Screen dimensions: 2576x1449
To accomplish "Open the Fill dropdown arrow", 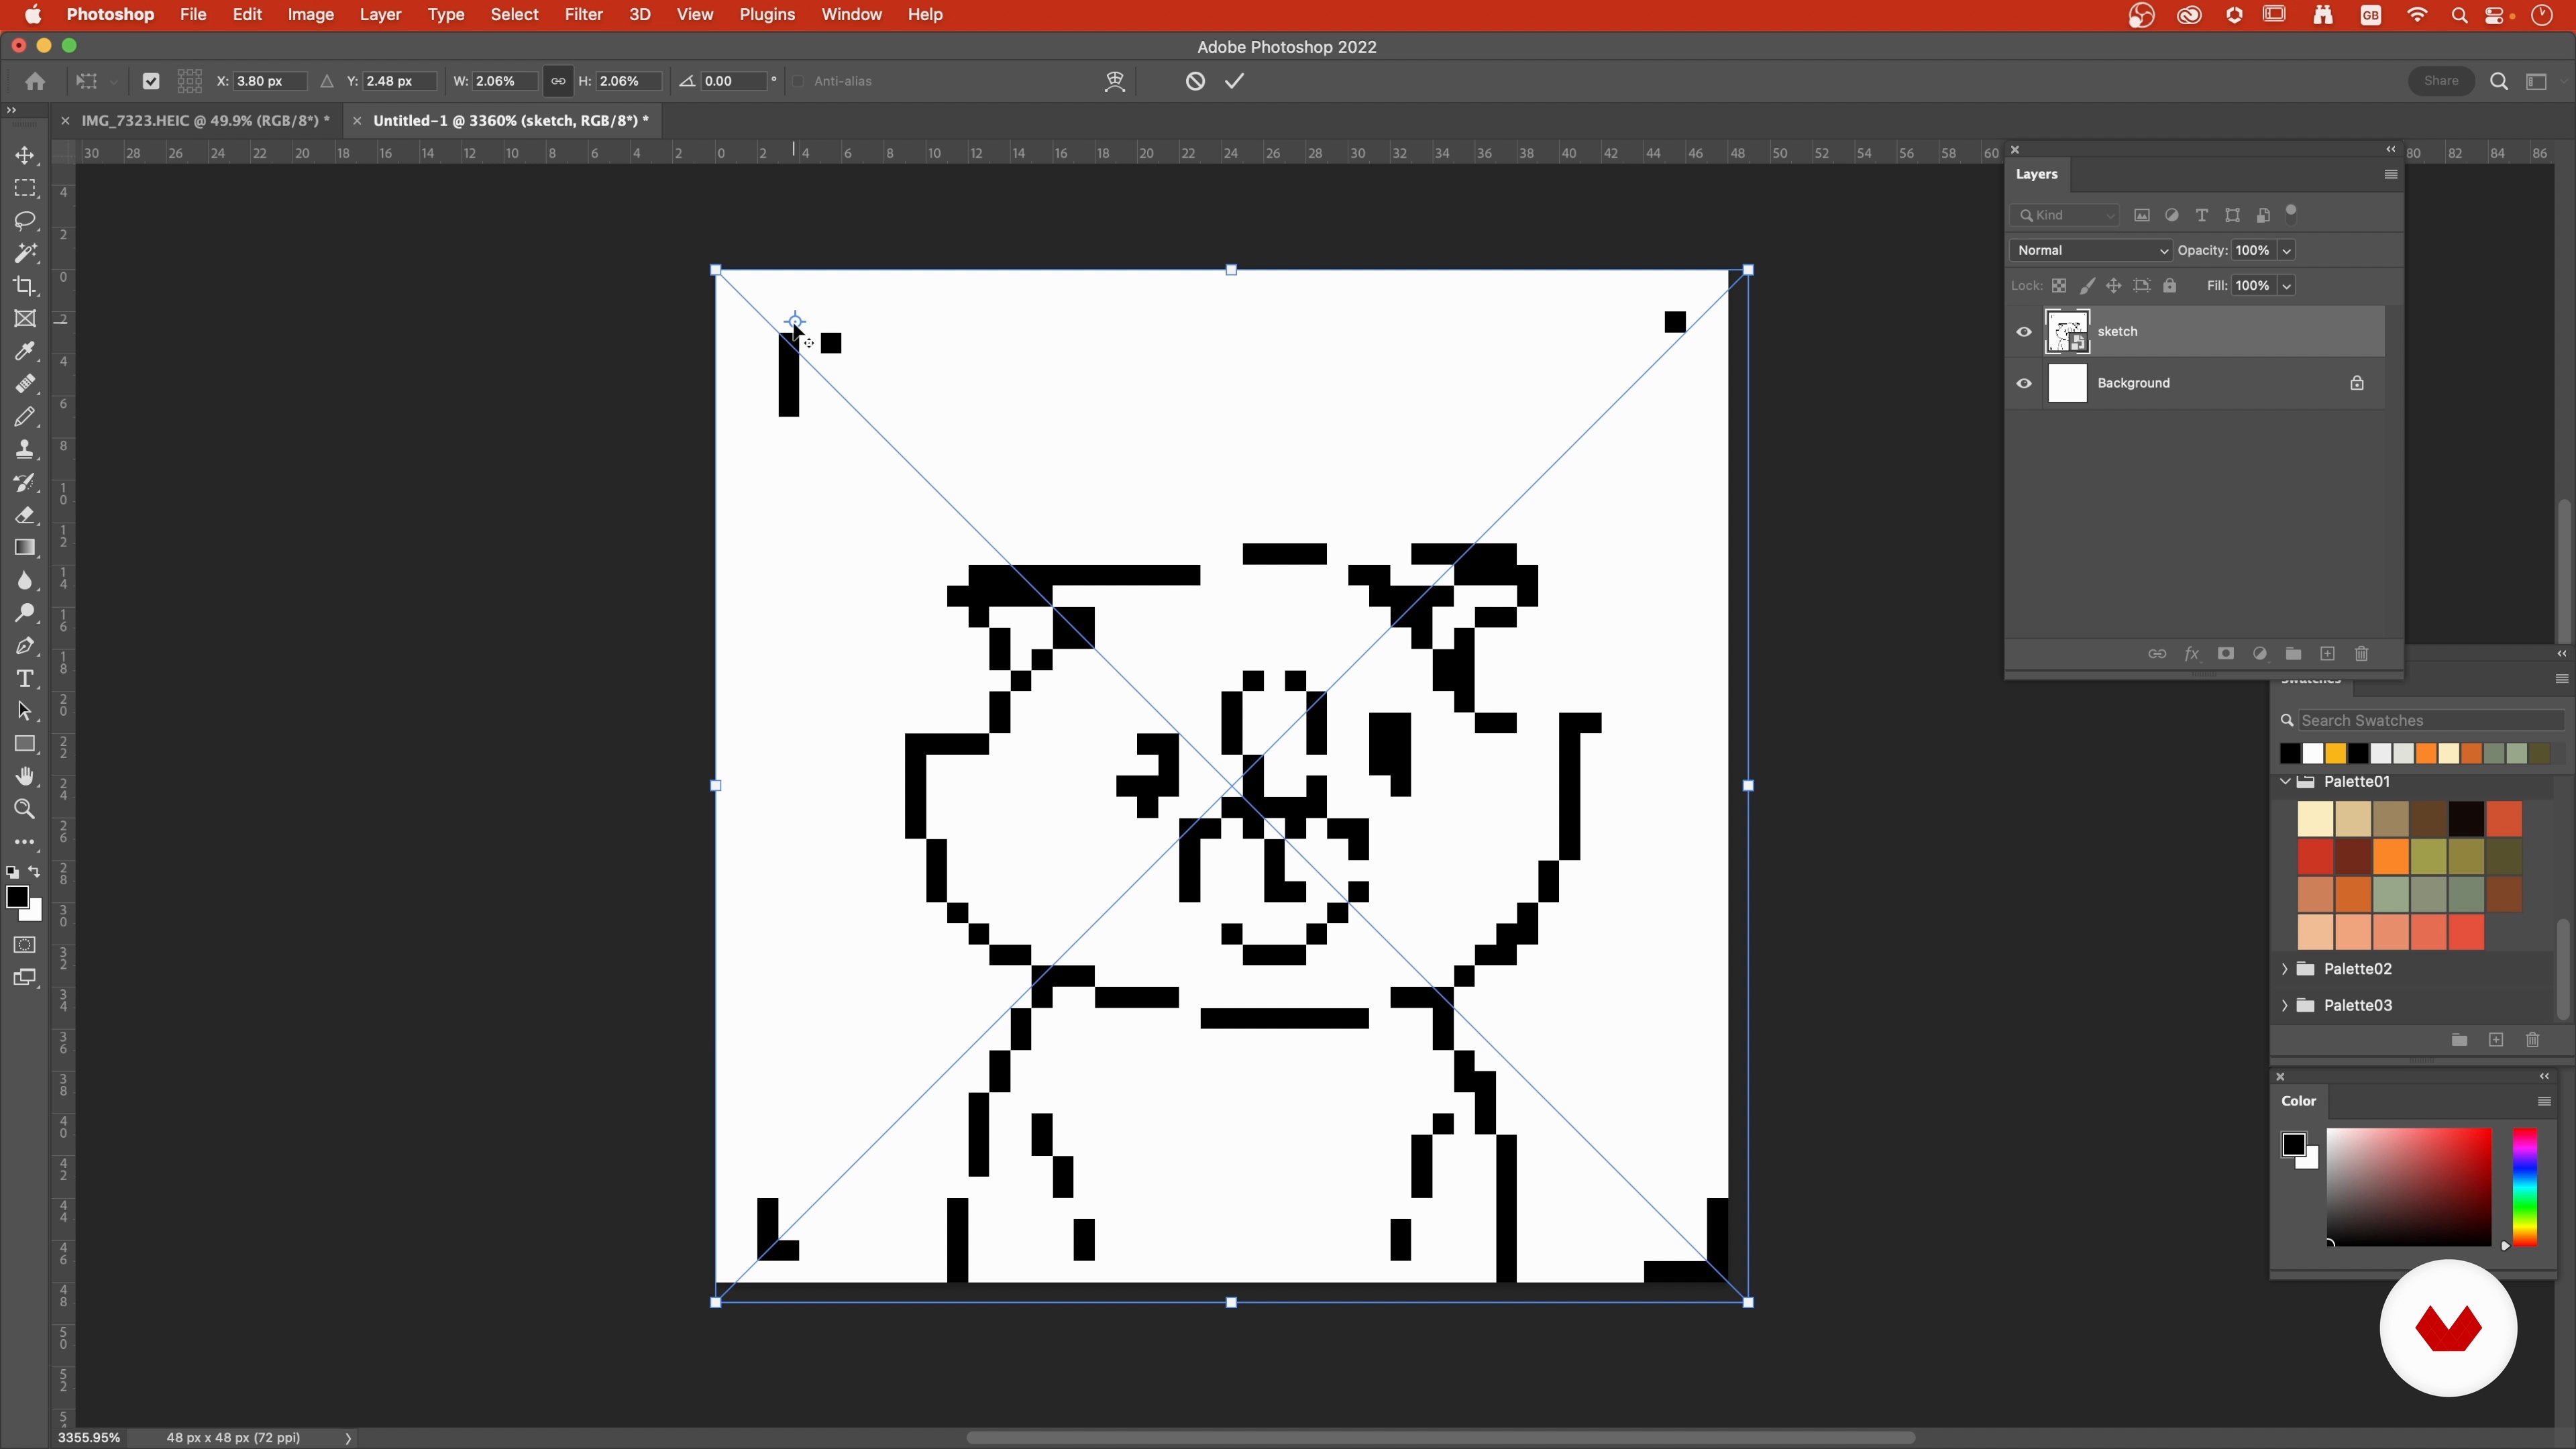I will click(2287, 286).
